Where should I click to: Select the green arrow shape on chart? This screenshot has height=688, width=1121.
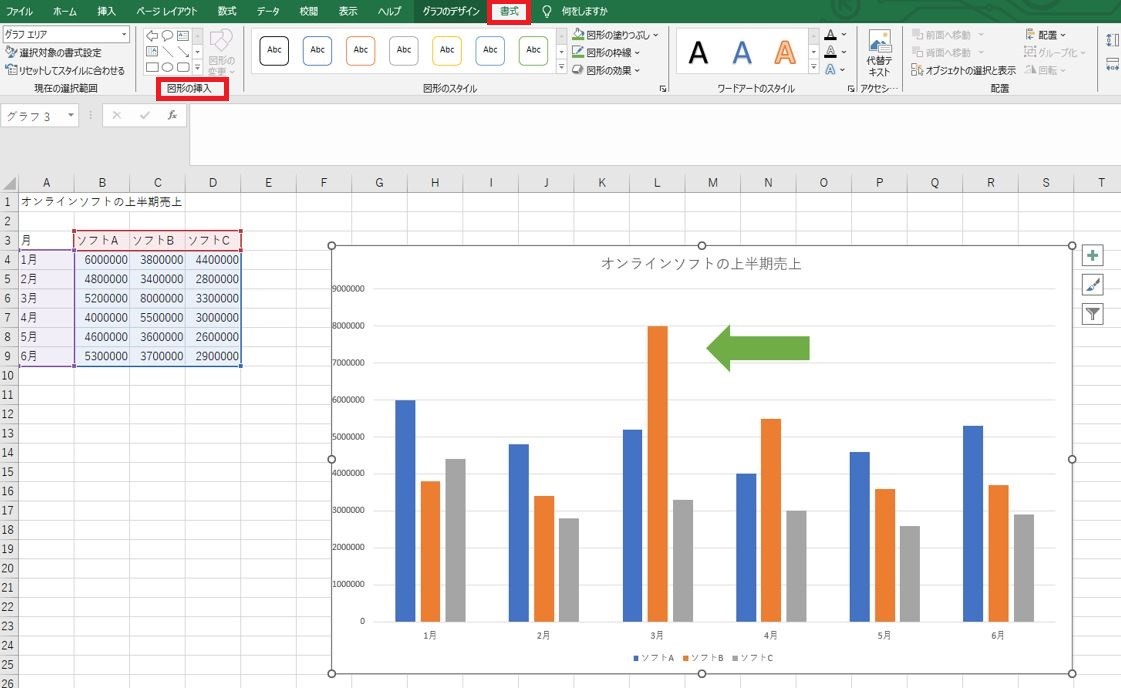click(x=758, y=348)
